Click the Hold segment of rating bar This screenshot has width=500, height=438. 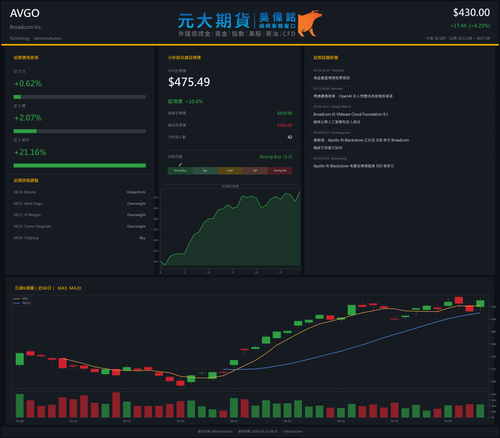point(230,171)
